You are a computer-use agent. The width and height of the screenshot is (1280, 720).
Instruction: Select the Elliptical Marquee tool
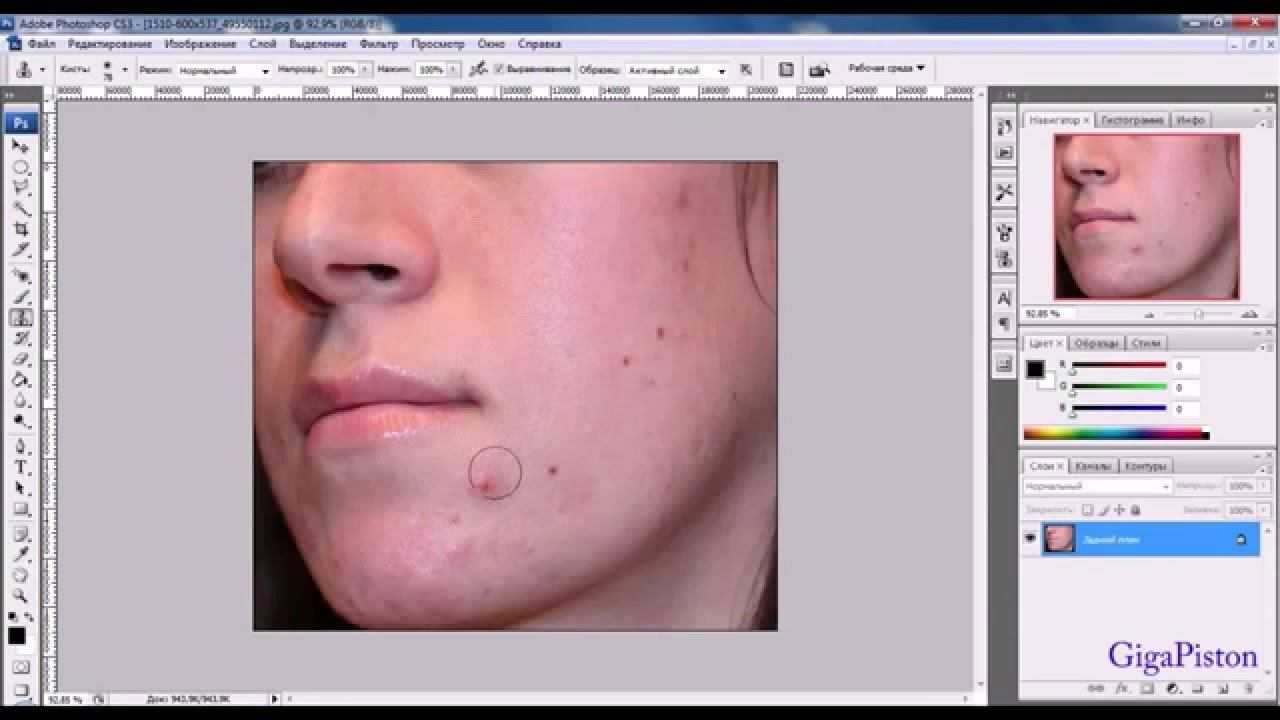click(x=21, y=167)
